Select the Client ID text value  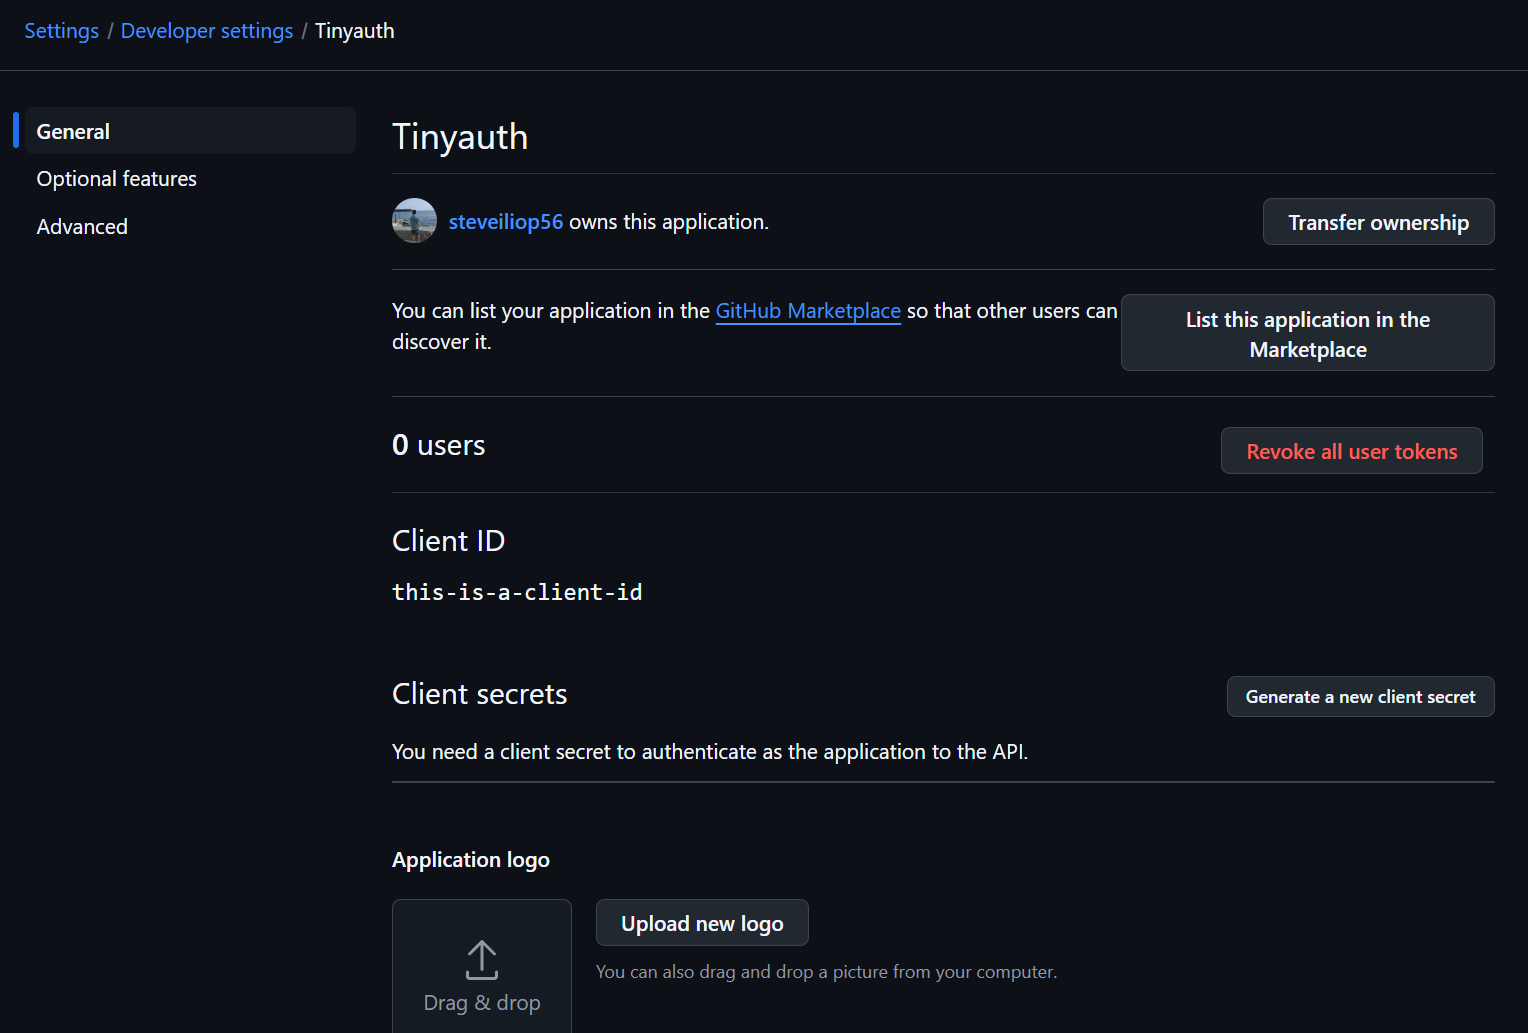(x=517, y=591)
